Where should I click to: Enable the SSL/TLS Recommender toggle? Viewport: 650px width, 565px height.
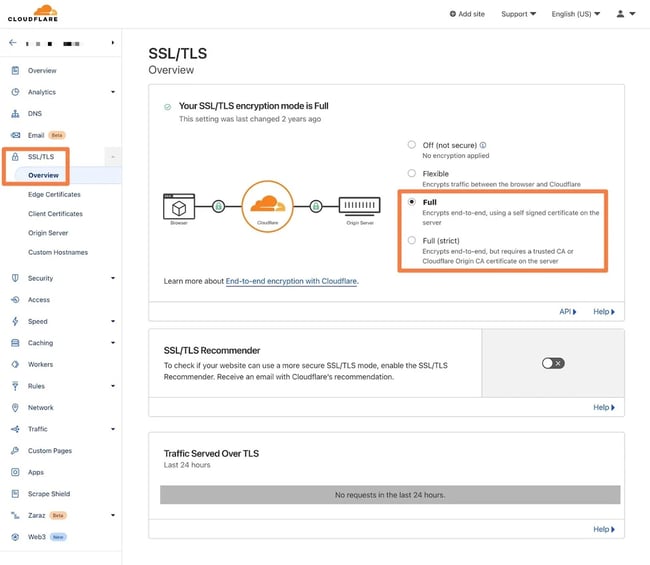point(553,363)
